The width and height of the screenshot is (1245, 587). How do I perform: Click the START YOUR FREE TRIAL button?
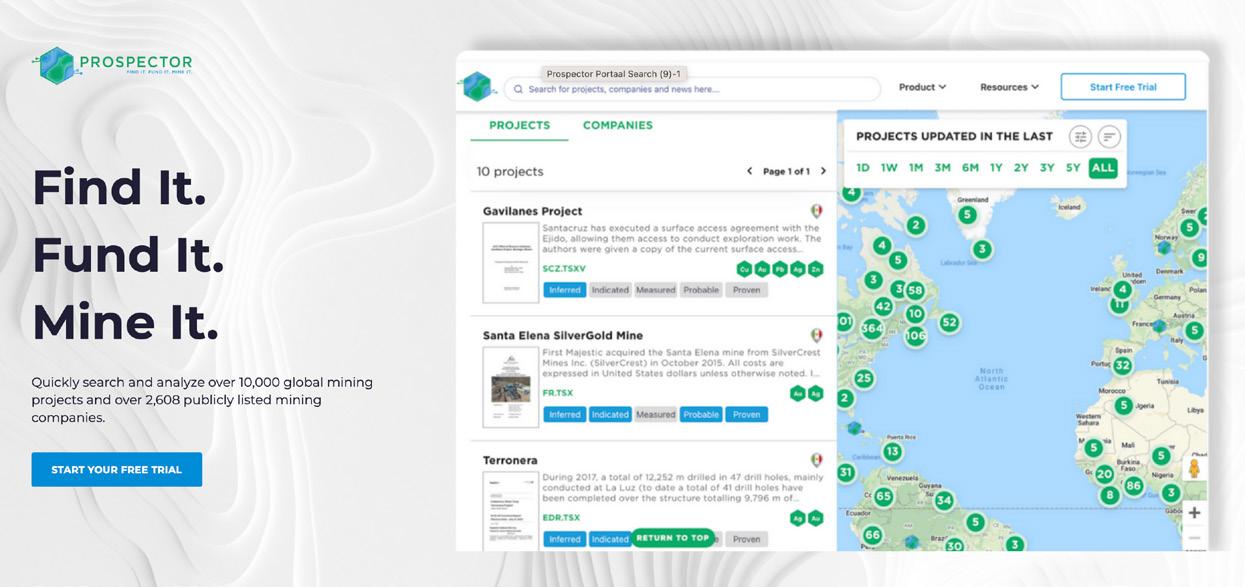[117, 469]
